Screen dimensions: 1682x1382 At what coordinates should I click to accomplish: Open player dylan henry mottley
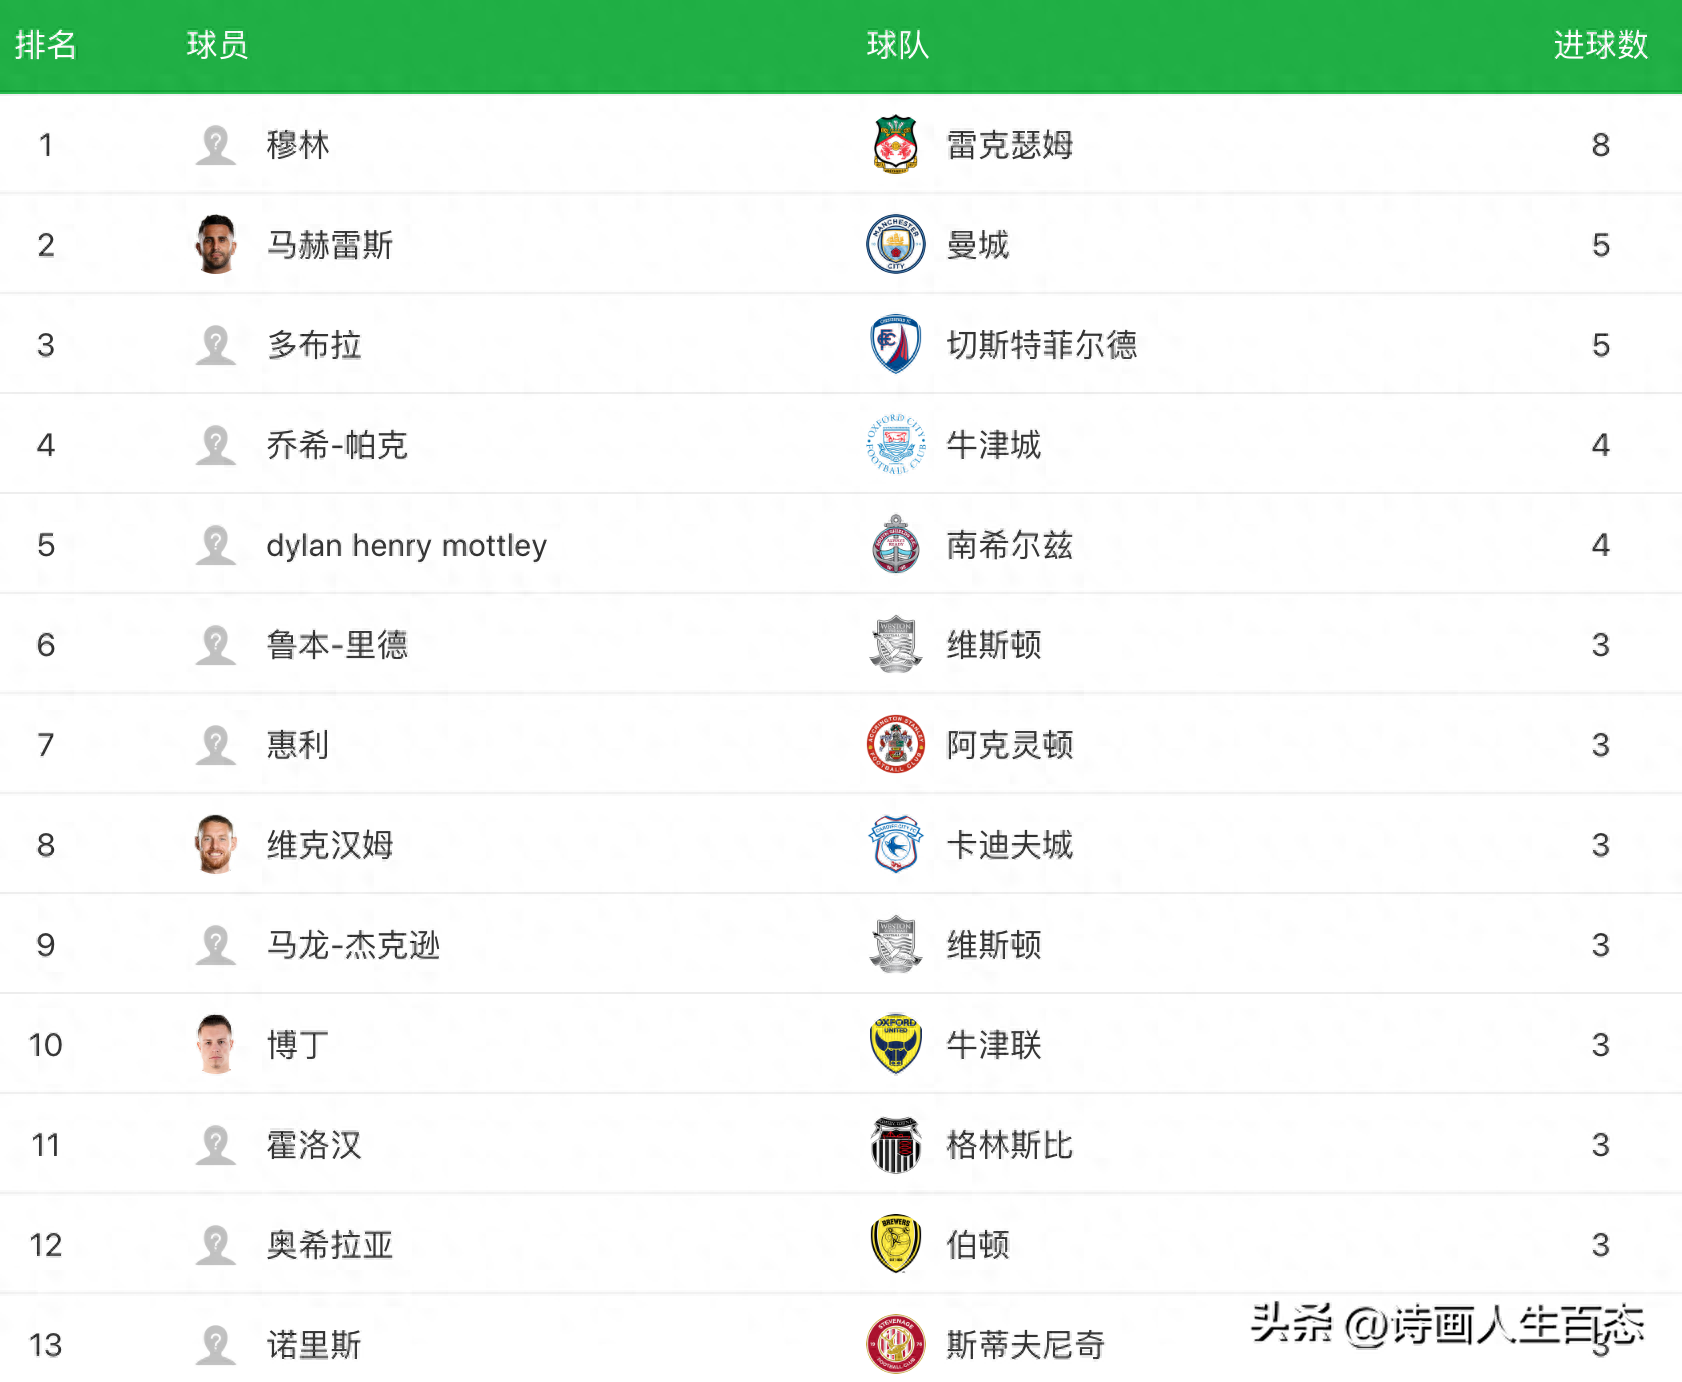pyautogui.click(x=406, y=545)
